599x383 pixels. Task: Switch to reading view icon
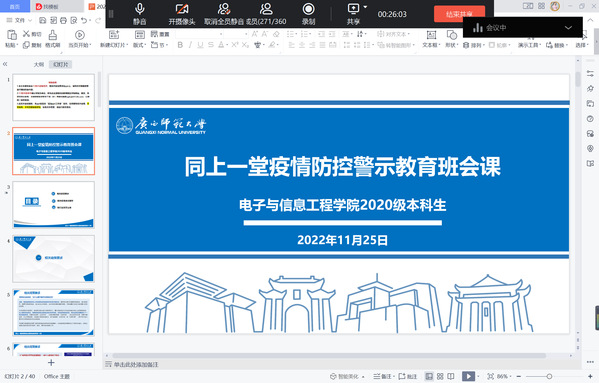(451, 377)
